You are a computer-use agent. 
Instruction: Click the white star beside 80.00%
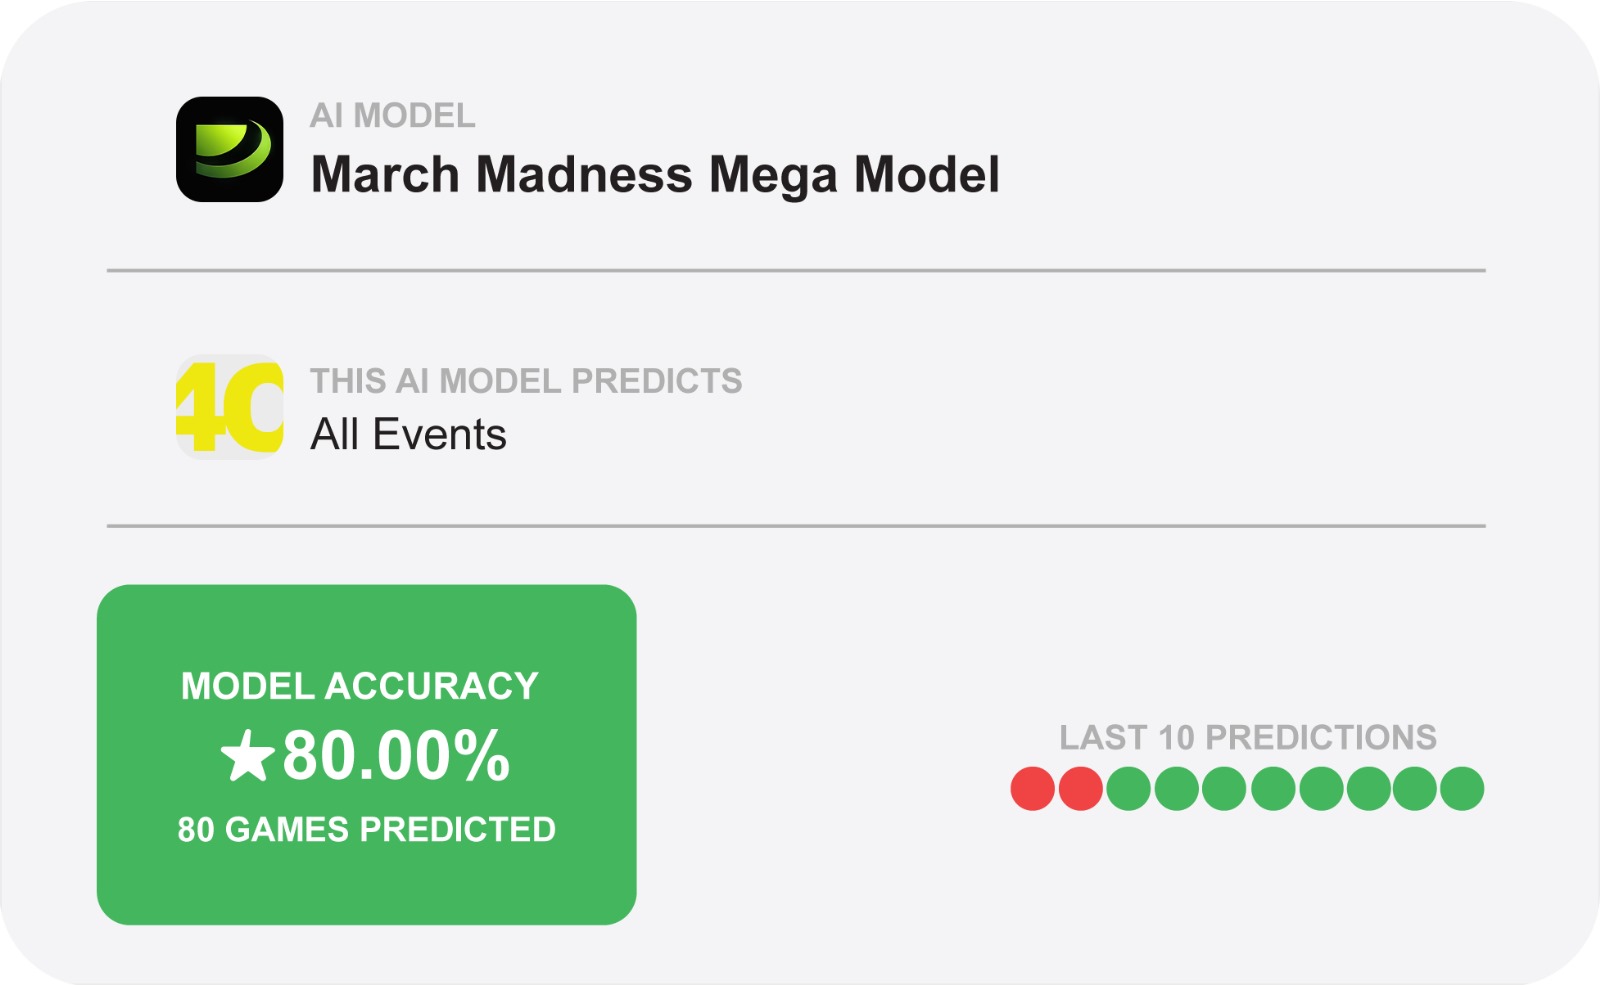click(247, 756)
